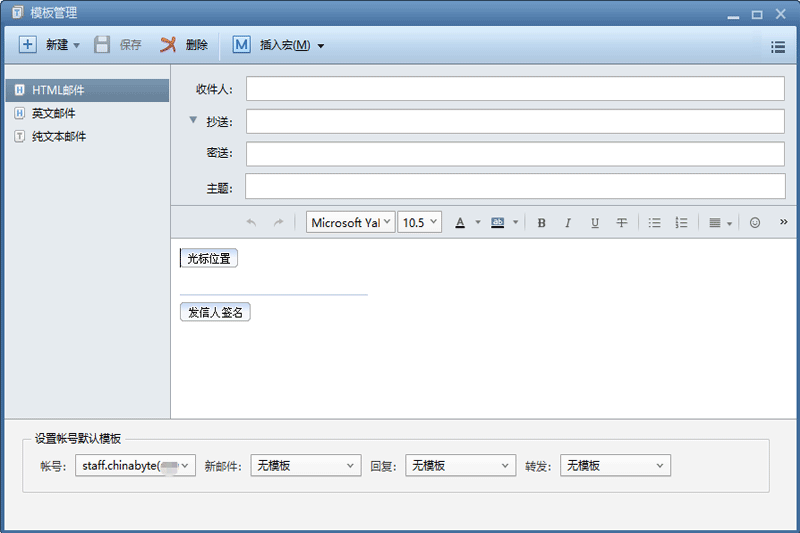Viewport: 800px width, 533px height.
Task: Collapse the 抄送 disclosure triangle
Action: point(193,121)
